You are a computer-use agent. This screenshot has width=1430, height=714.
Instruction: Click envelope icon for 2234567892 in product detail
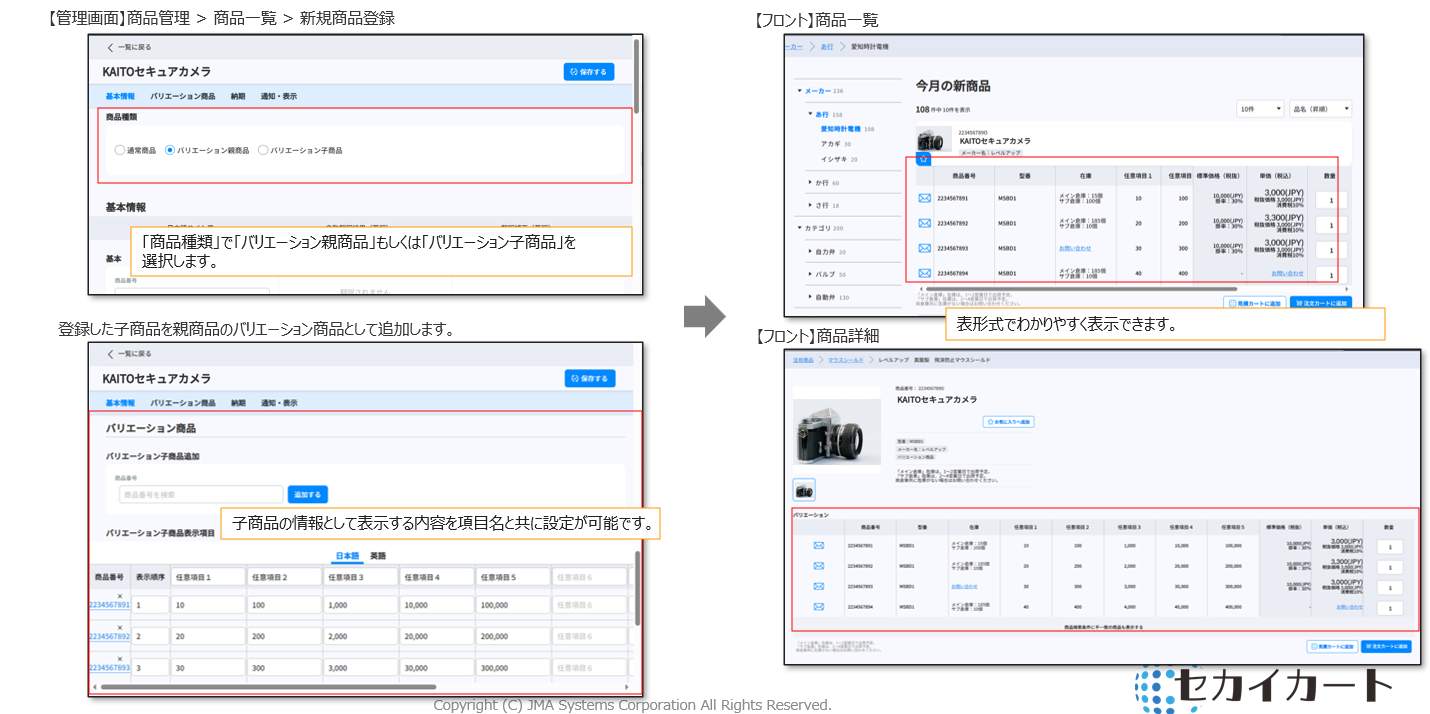point(818,566)
